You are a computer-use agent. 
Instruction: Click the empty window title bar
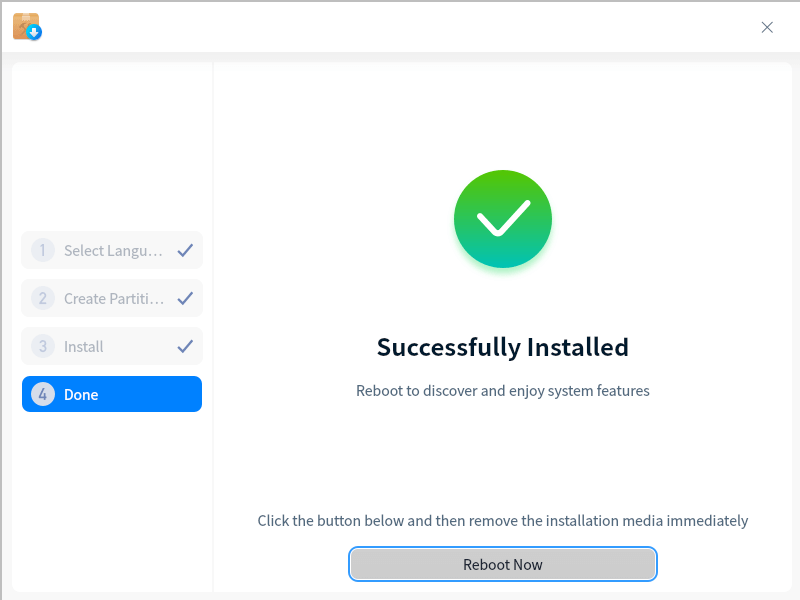pos(400,27)
